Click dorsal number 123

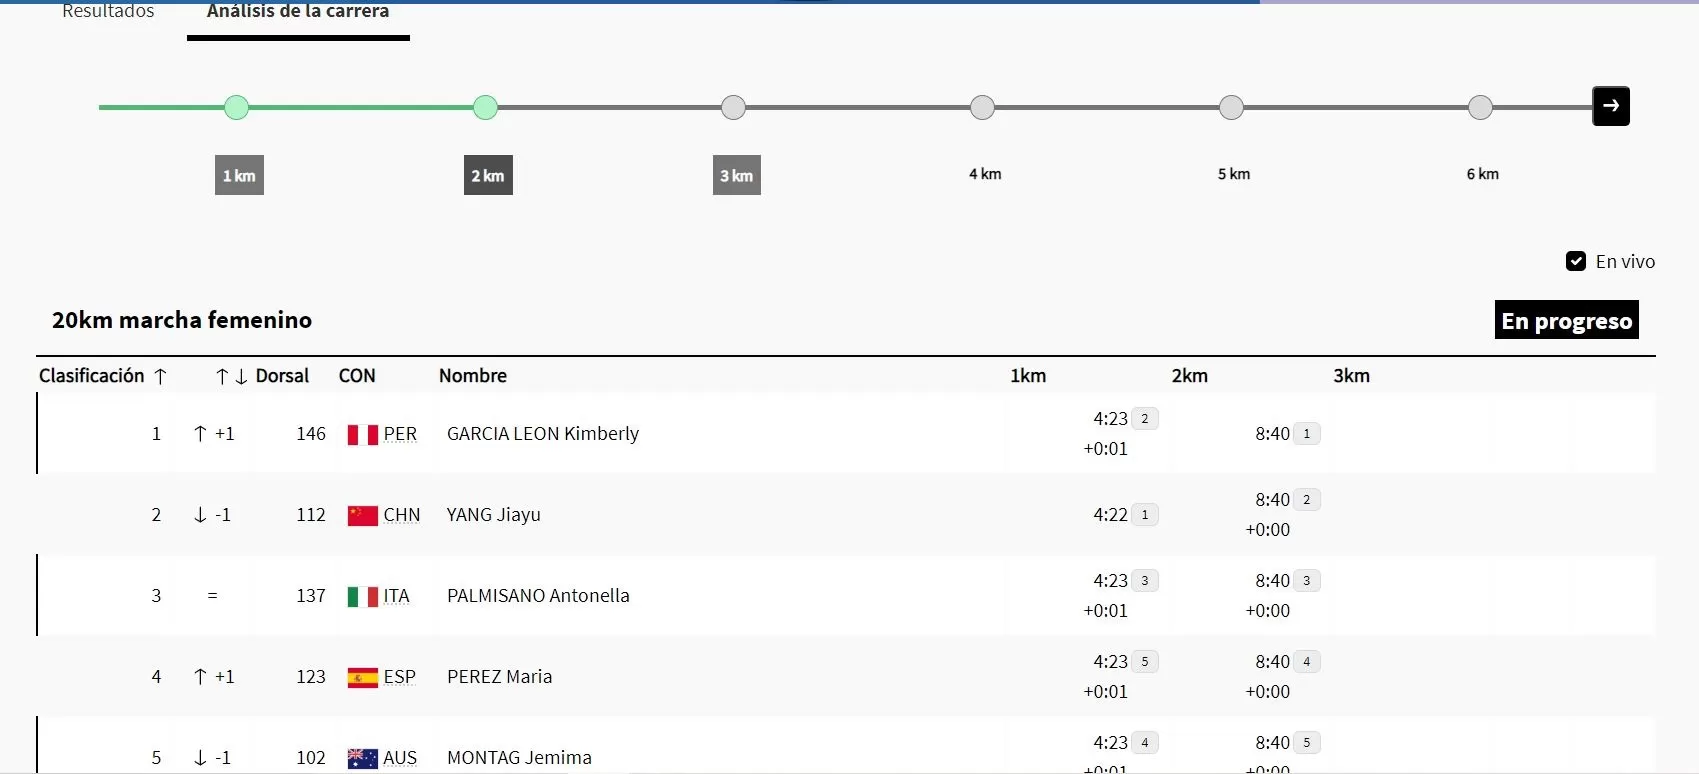coord(311,677)
